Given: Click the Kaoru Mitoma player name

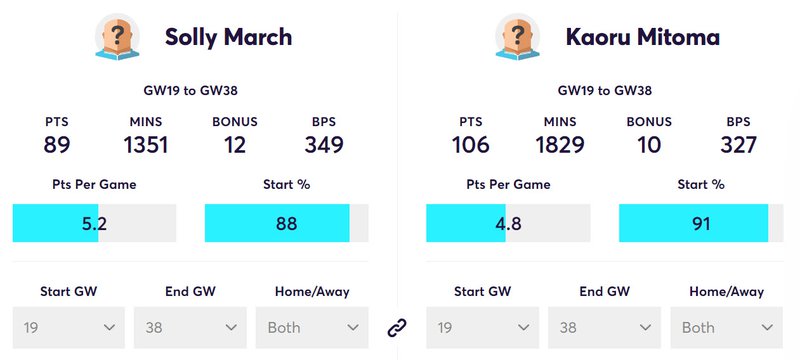Looking at the screenshot, I should point(643,37).
